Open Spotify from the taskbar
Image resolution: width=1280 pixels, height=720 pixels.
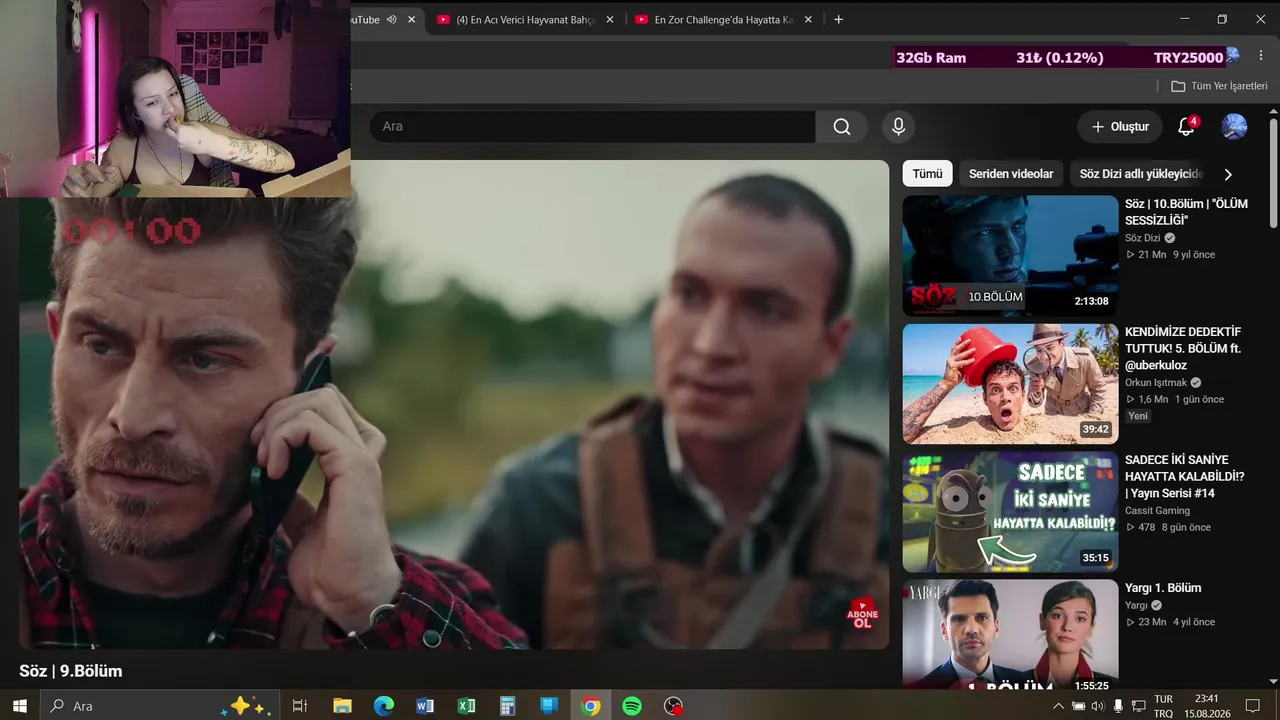[632, 706]
